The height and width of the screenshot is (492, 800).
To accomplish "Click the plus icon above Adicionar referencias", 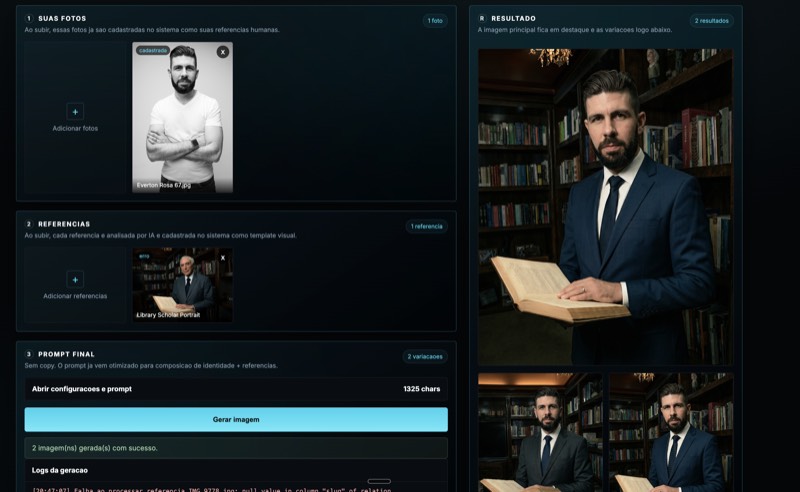I will 75,279.
